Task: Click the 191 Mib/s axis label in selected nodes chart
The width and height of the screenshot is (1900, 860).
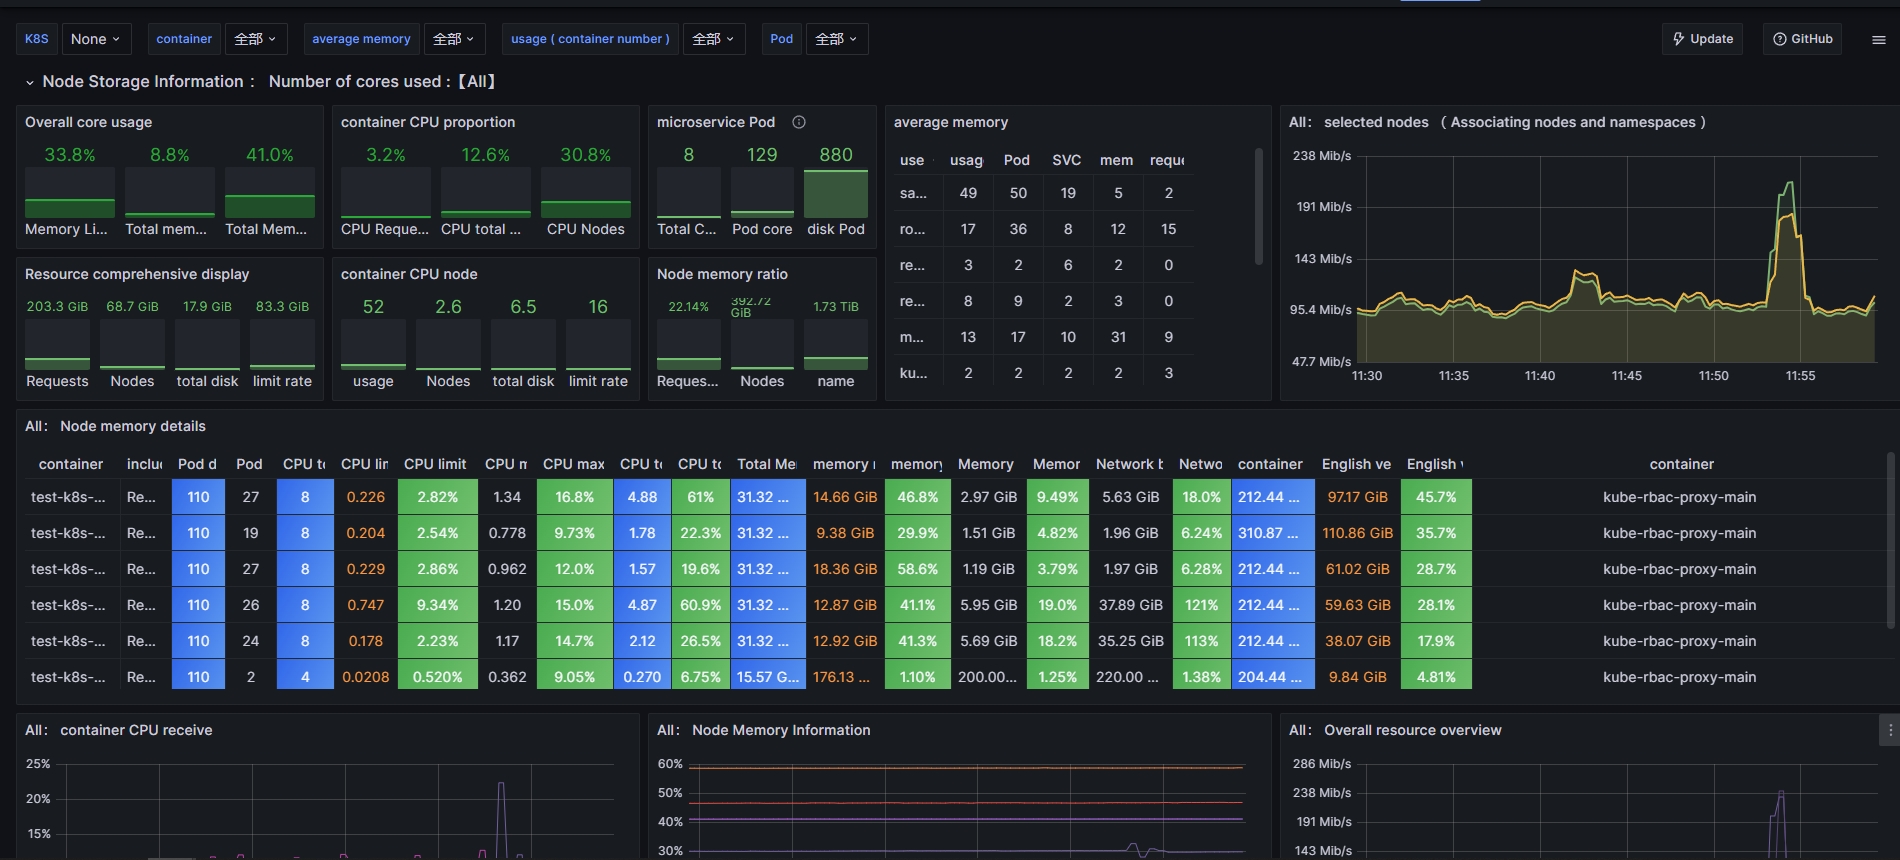Action: coord(1324,207)
